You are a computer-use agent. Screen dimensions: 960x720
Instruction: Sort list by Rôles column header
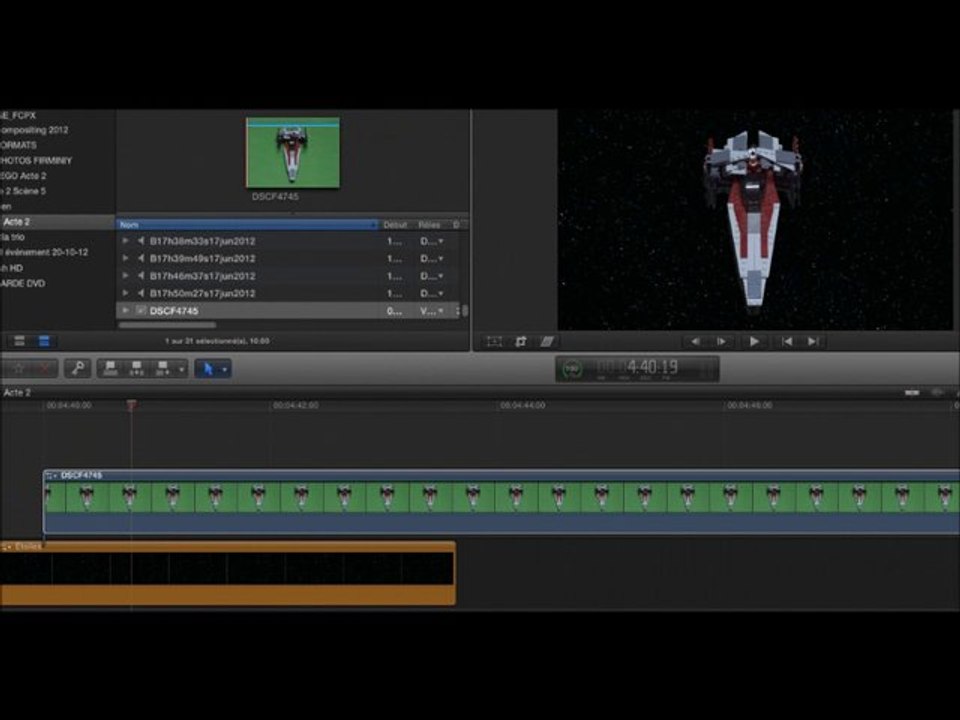(x=430, y=225)
